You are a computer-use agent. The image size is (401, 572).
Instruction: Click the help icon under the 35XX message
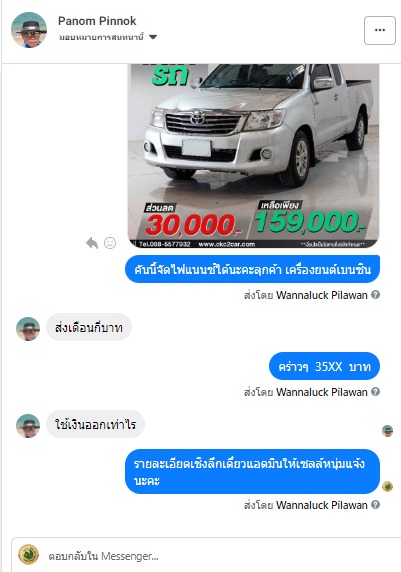(375, 391)
